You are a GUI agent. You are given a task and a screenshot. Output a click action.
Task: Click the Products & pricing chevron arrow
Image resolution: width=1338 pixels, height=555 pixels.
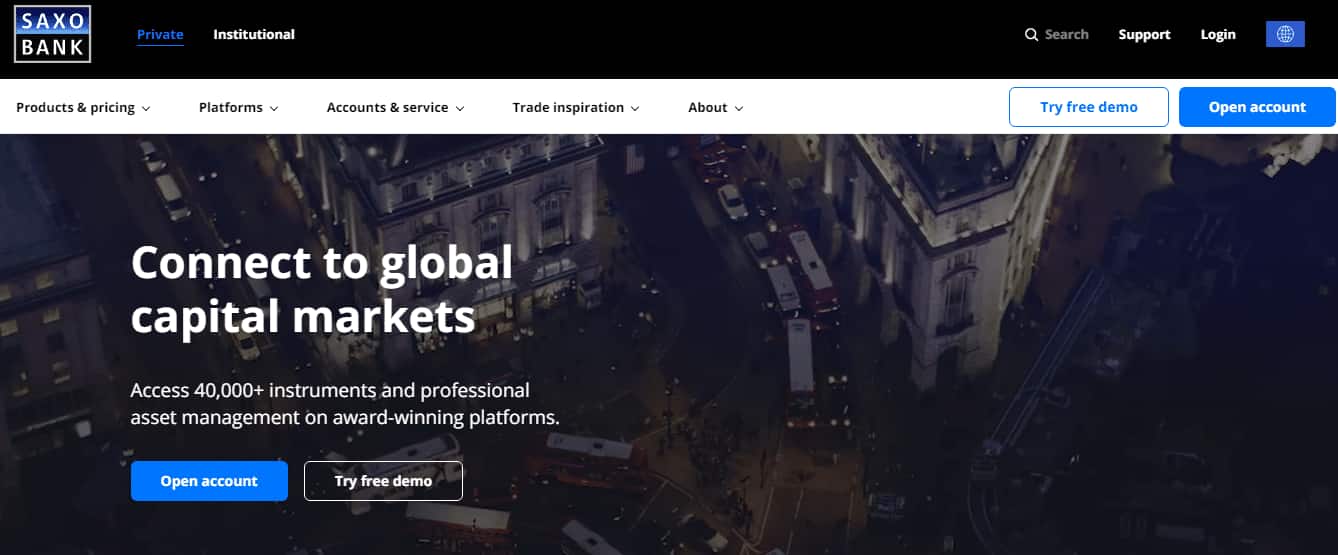(146, 108)
